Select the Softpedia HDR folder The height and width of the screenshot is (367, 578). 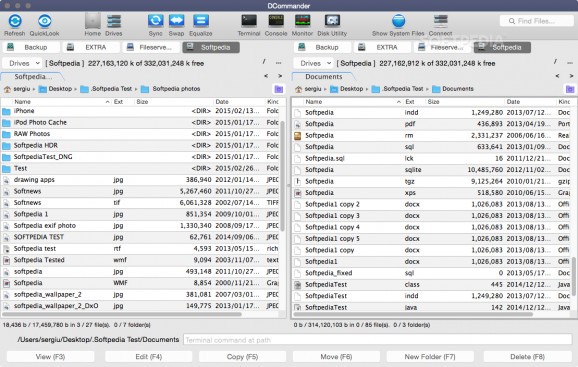(140, 145)
